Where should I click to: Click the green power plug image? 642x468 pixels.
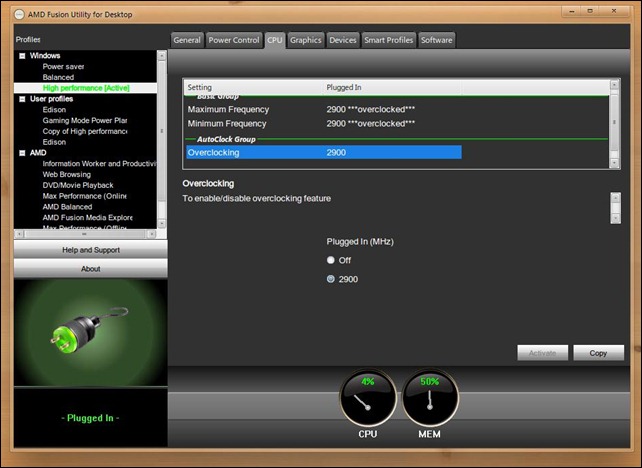click(x=89, y=330)
